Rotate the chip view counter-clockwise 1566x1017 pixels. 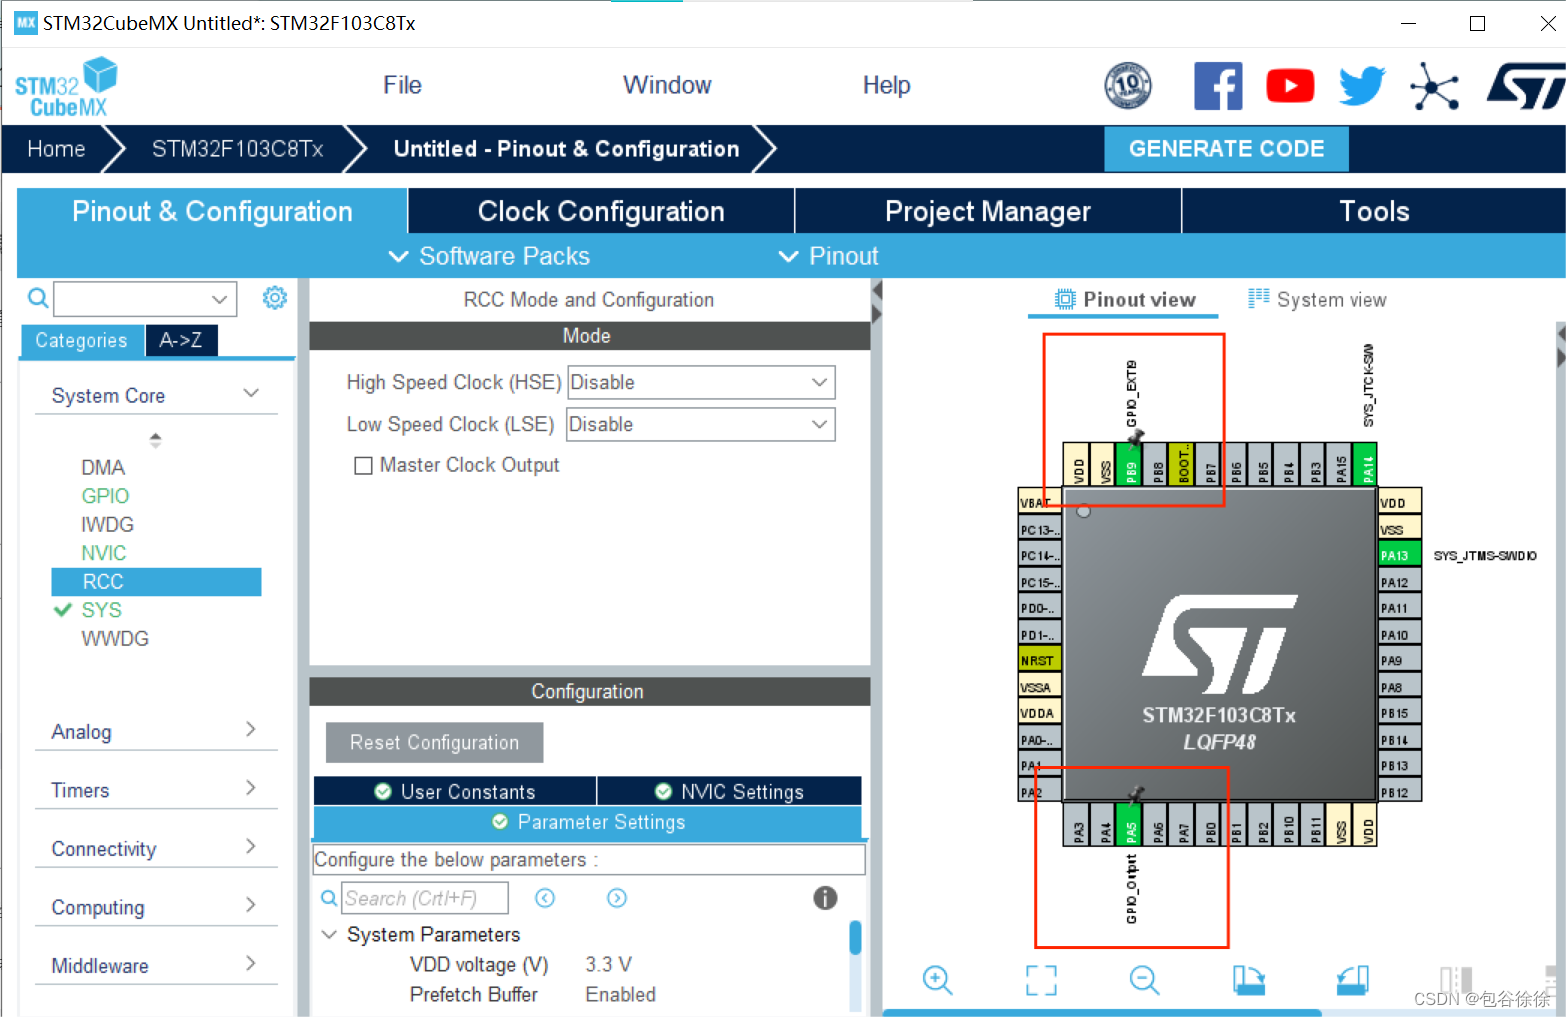point(1352,980)
